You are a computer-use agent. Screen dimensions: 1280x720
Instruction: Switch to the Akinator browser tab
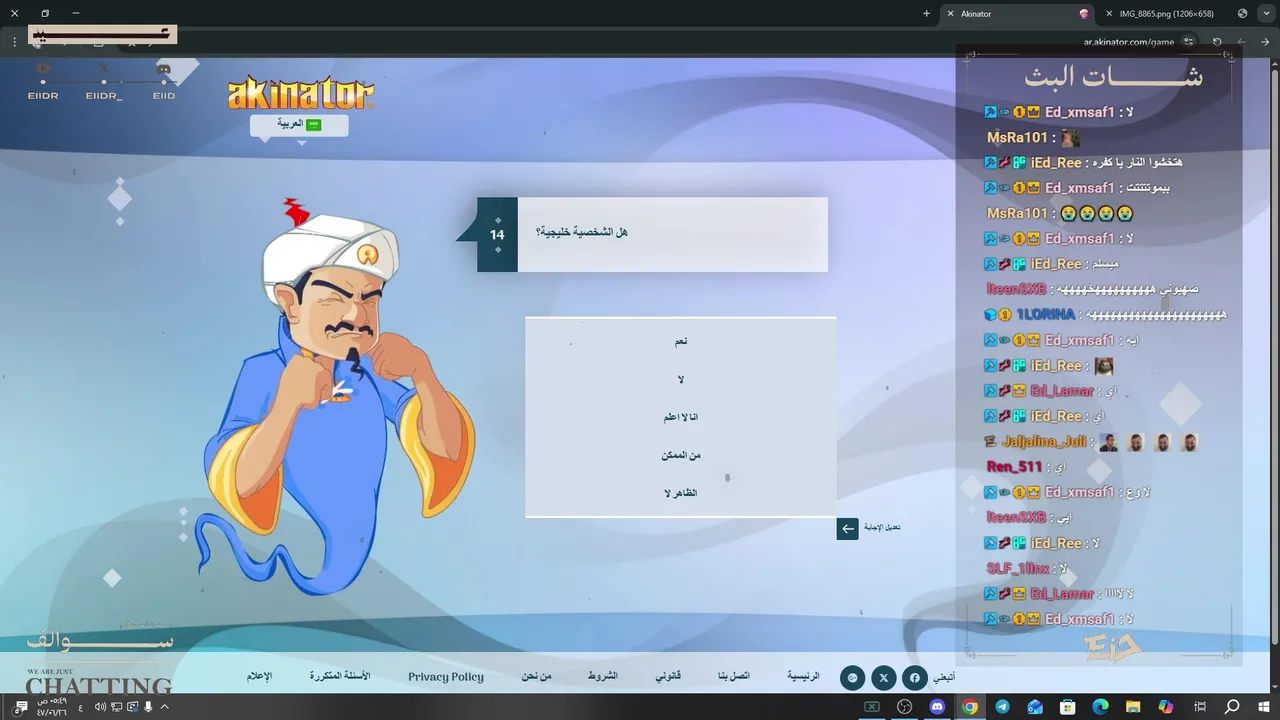pyautogui.click(x=1018, y=14)
